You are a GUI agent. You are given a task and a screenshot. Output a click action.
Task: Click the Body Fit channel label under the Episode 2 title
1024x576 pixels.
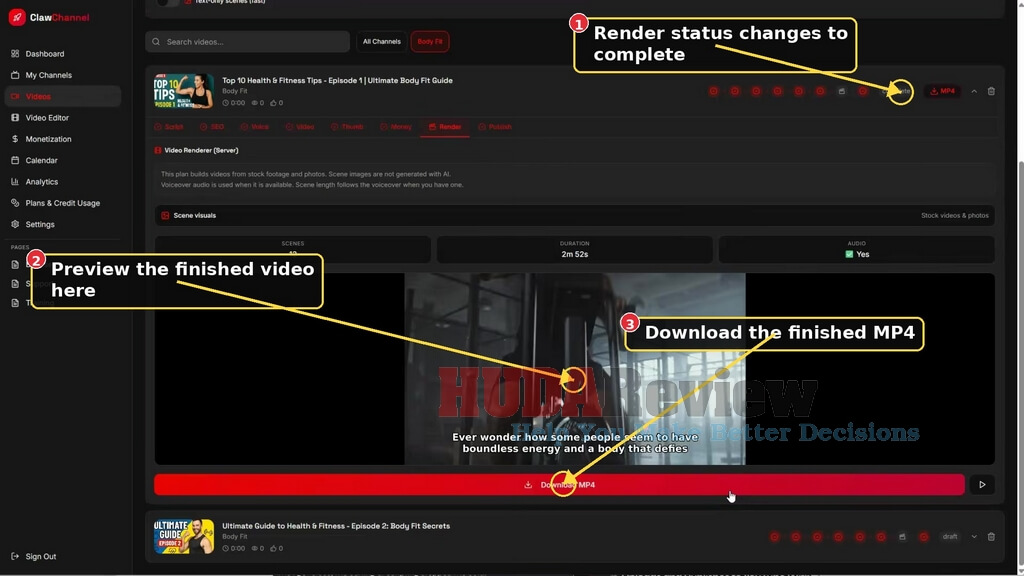pos(234,537)
